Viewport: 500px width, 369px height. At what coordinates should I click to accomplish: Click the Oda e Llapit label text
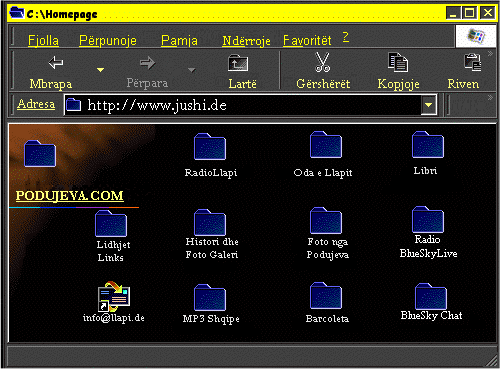[323, 173]
